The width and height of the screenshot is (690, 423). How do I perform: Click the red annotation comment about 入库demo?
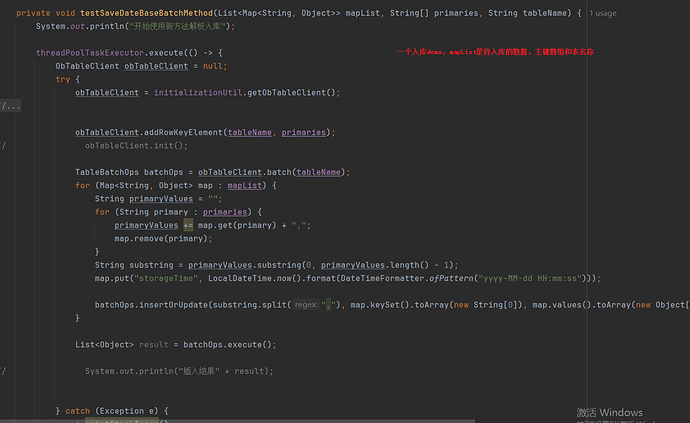click(x=495, y=52)
